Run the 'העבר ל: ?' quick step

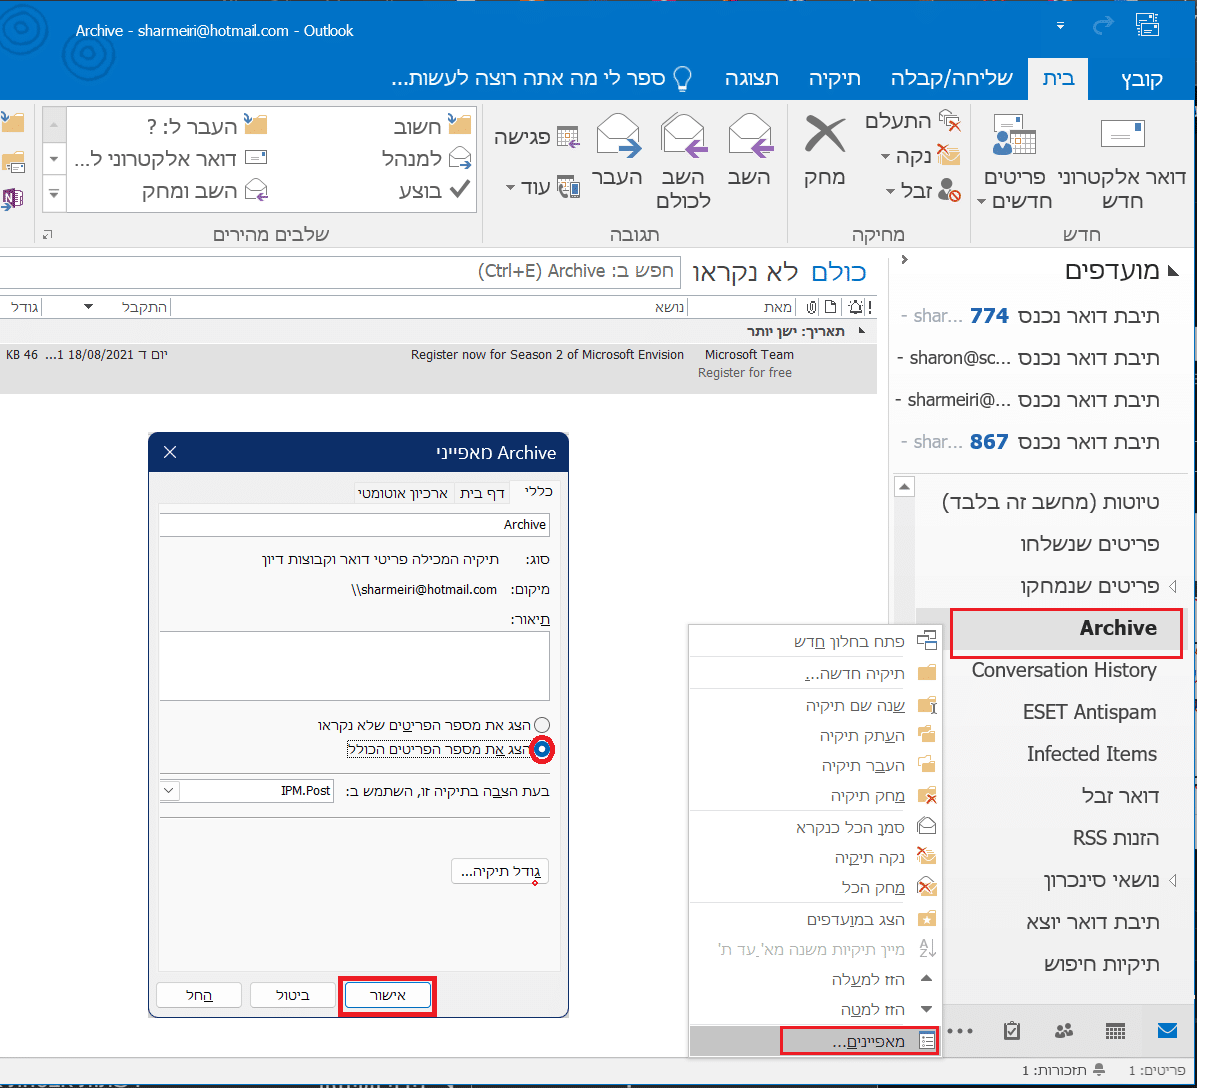click(x=206, y=125)
